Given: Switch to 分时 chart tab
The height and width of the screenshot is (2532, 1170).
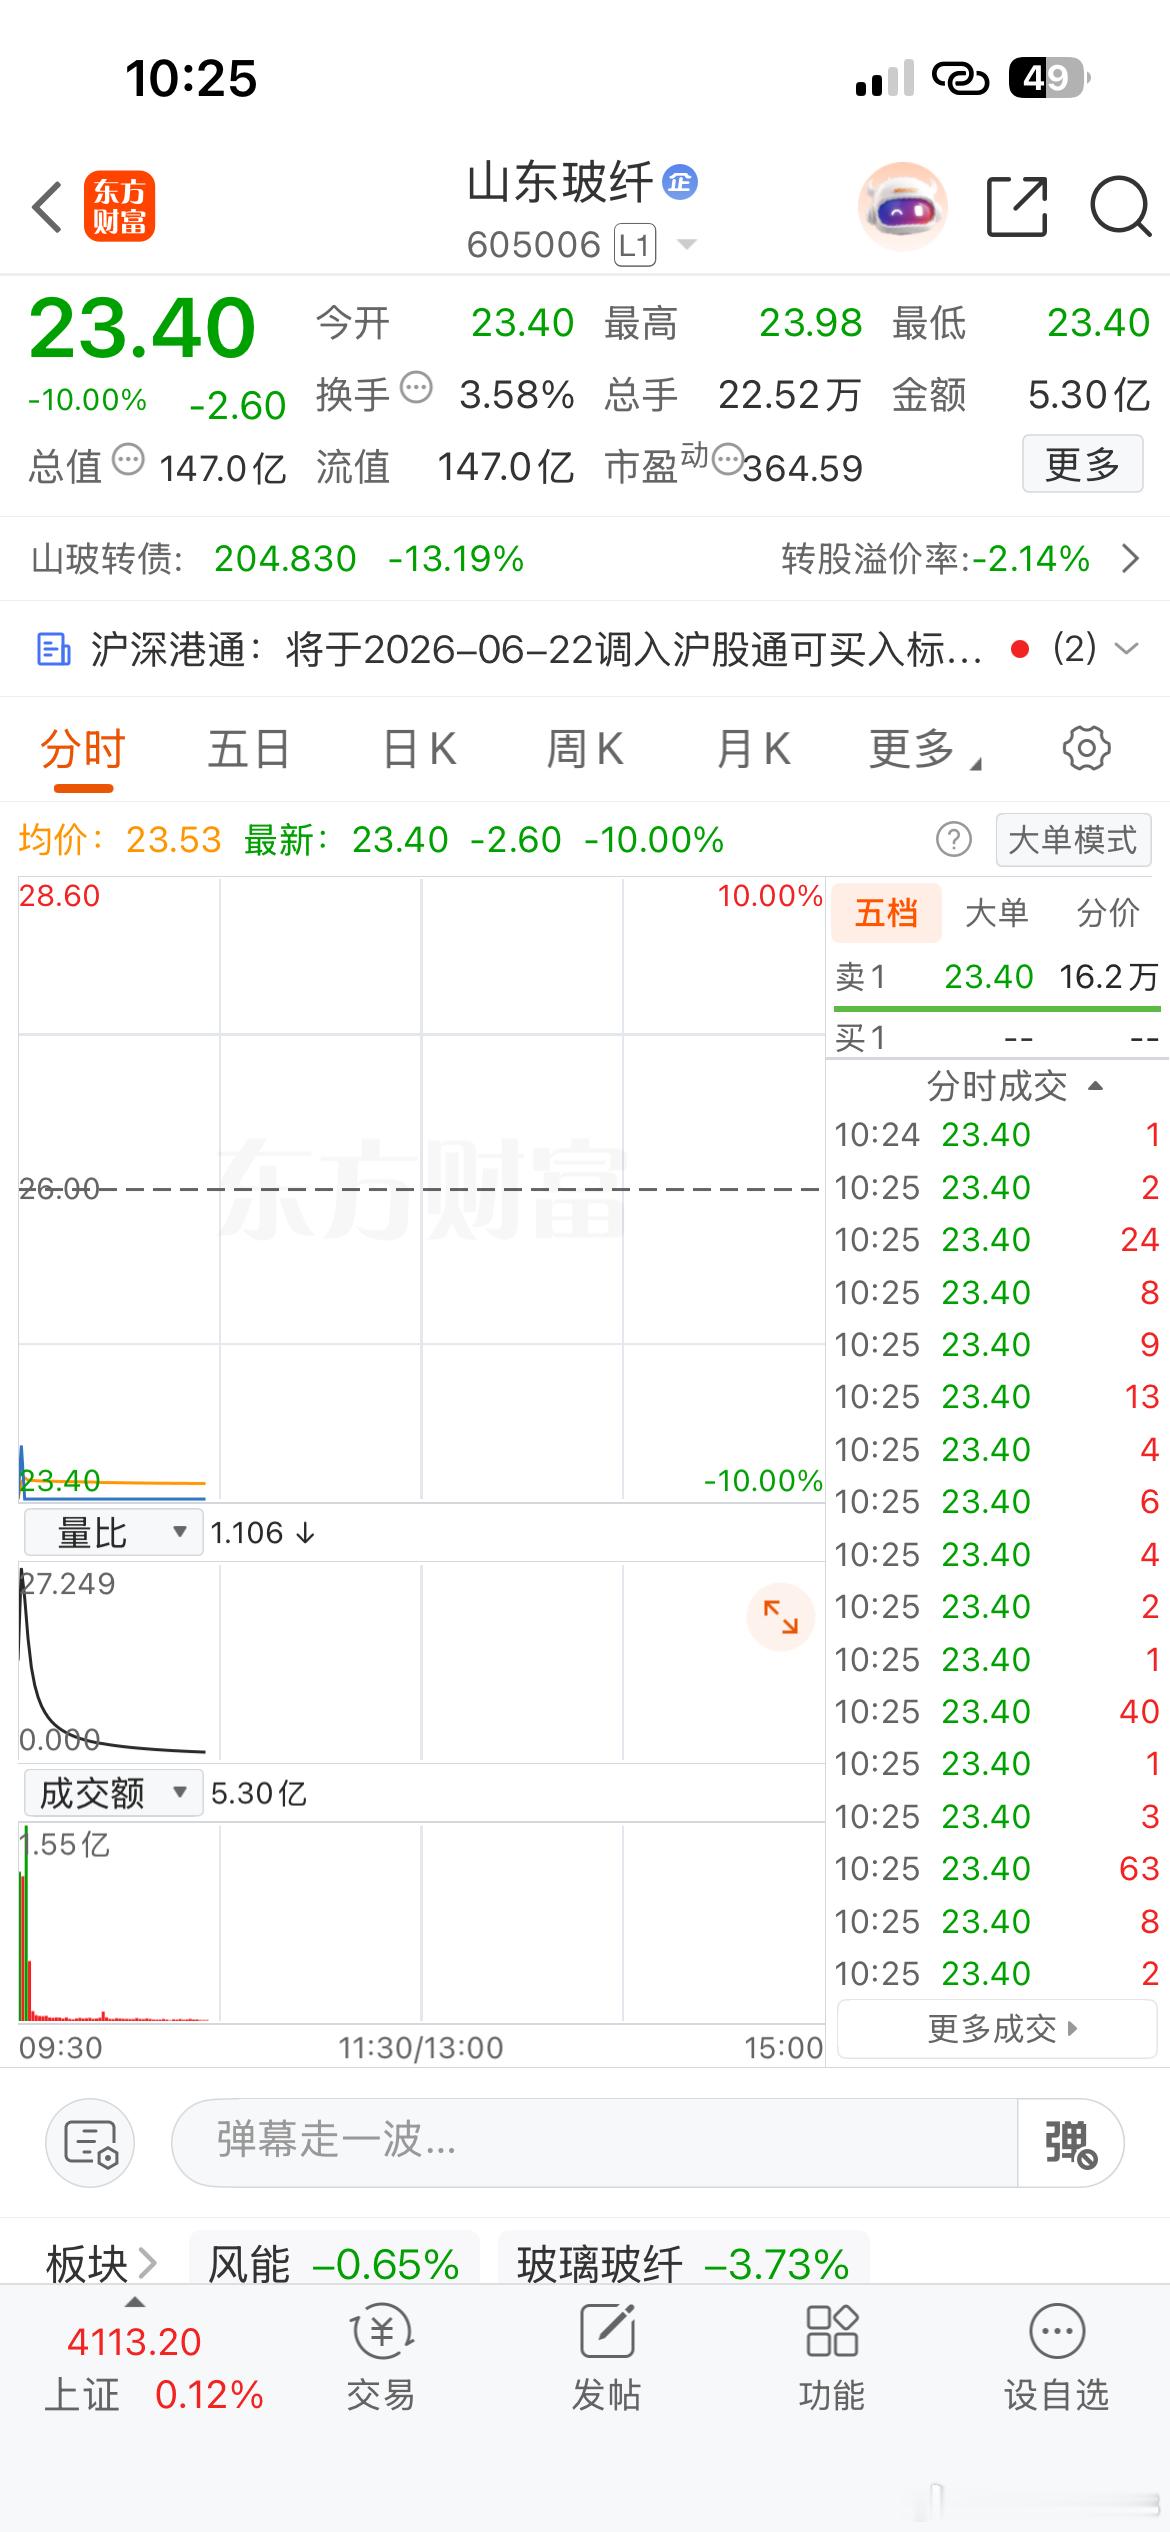Looking at the screenshot, I should (x=83, y=749).
